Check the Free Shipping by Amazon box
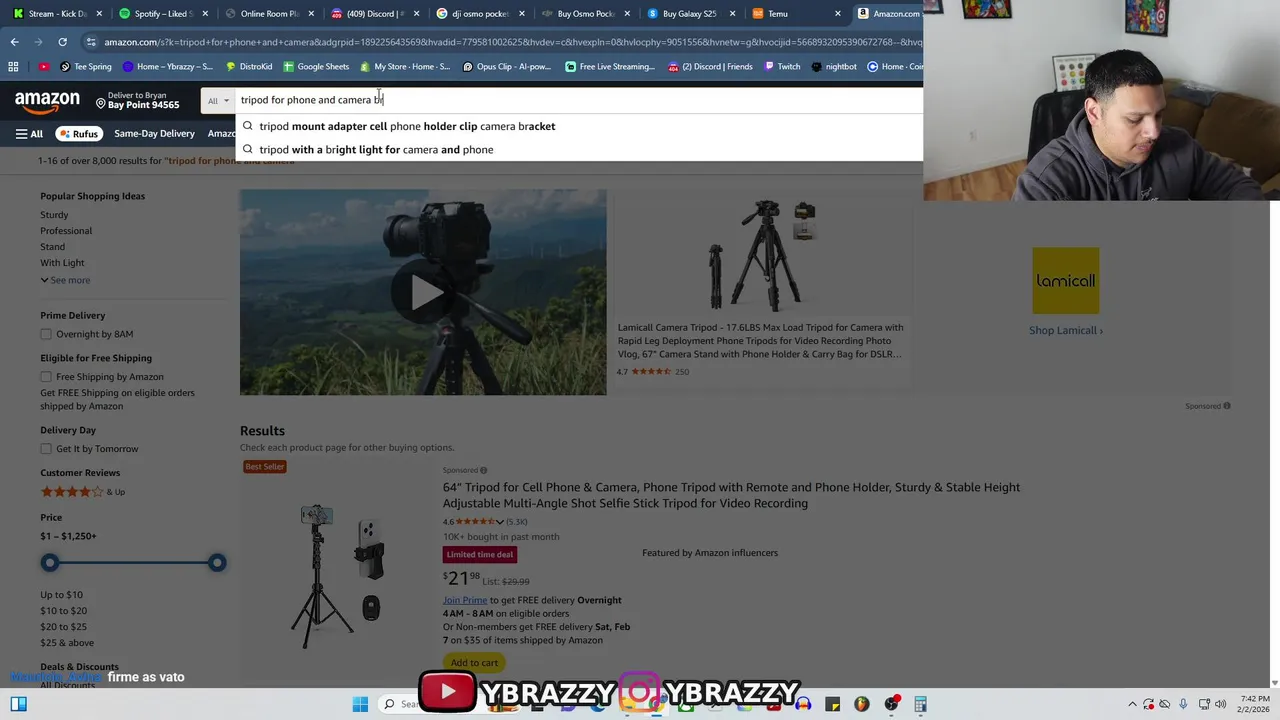Screen dimensions: 1280x720 pos(46,377)
